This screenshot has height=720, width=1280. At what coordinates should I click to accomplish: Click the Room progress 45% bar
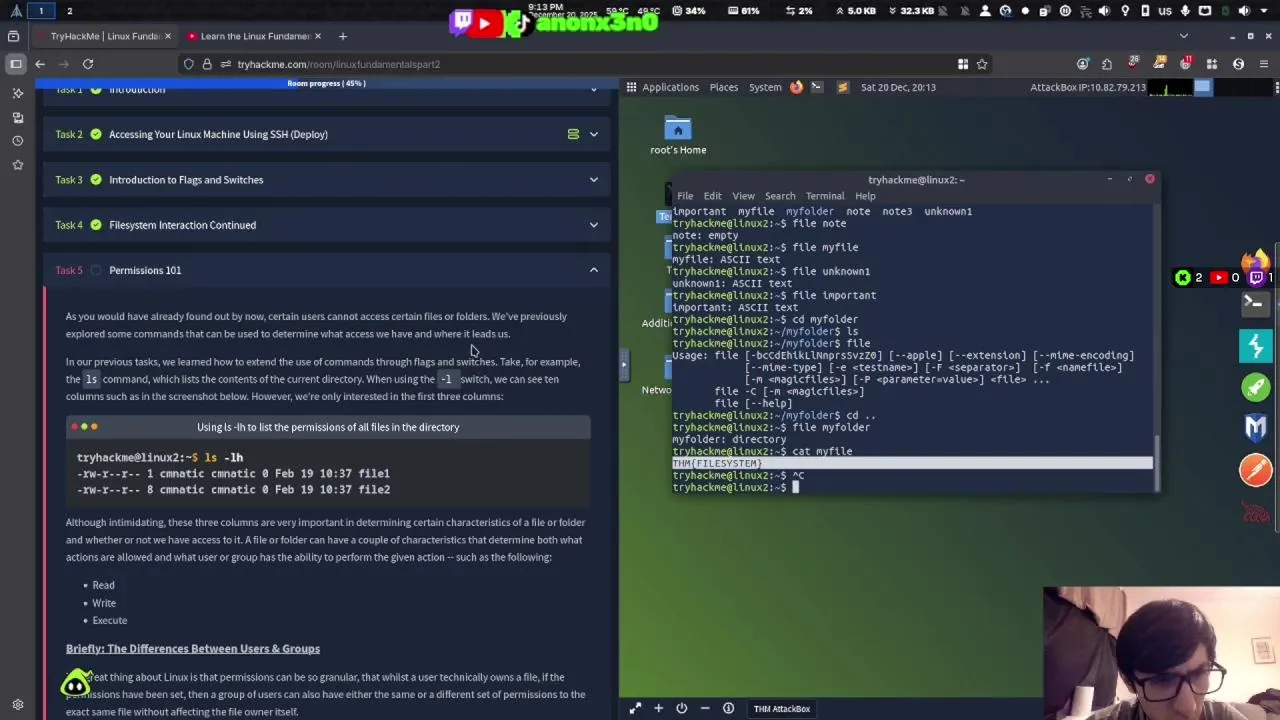[326, 83]
